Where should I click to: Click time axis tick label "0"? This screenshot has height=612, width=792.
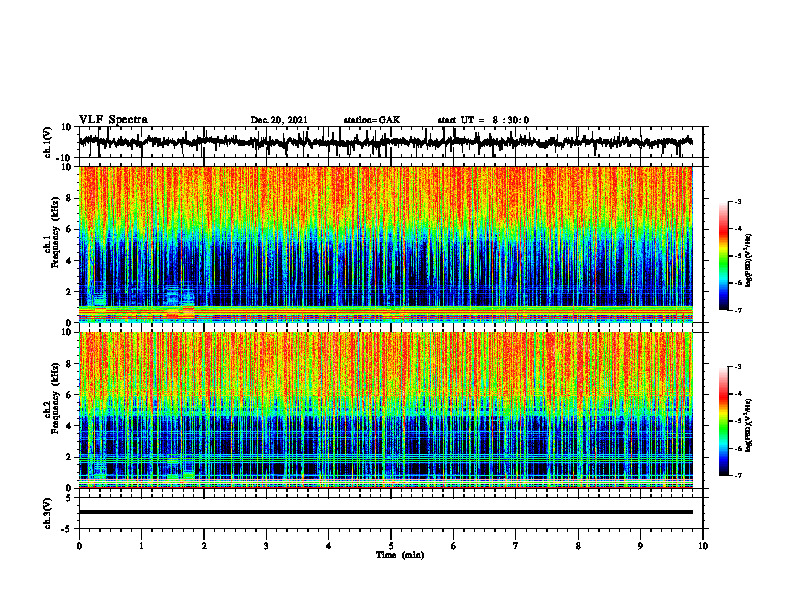coord(79,546)
